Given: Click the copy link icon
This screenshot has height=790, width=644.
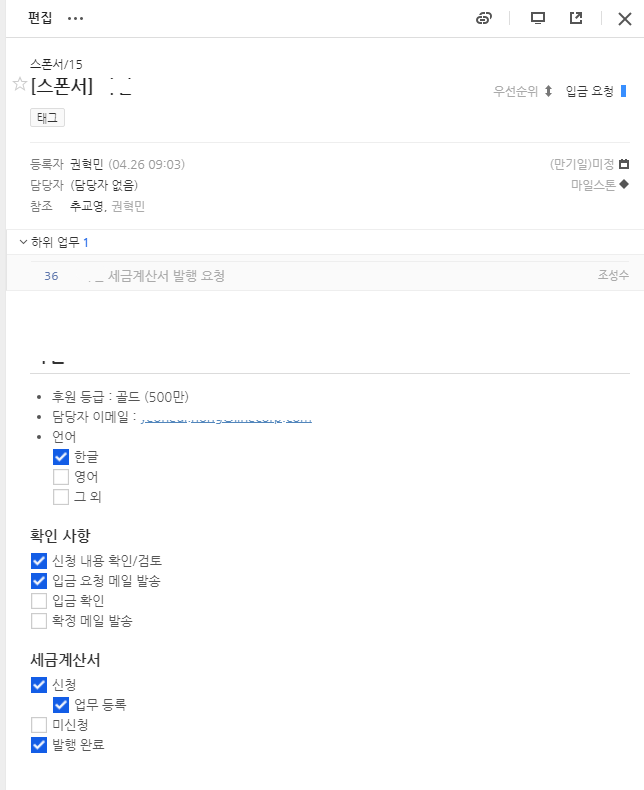Looking at the screenshot, I should pyautogui.click(x=484, y=18).
